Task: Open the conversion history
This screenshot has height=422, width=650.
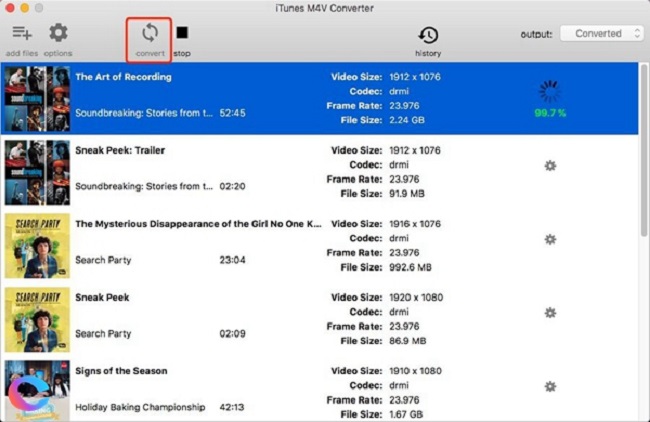Action: coord(428,35)
